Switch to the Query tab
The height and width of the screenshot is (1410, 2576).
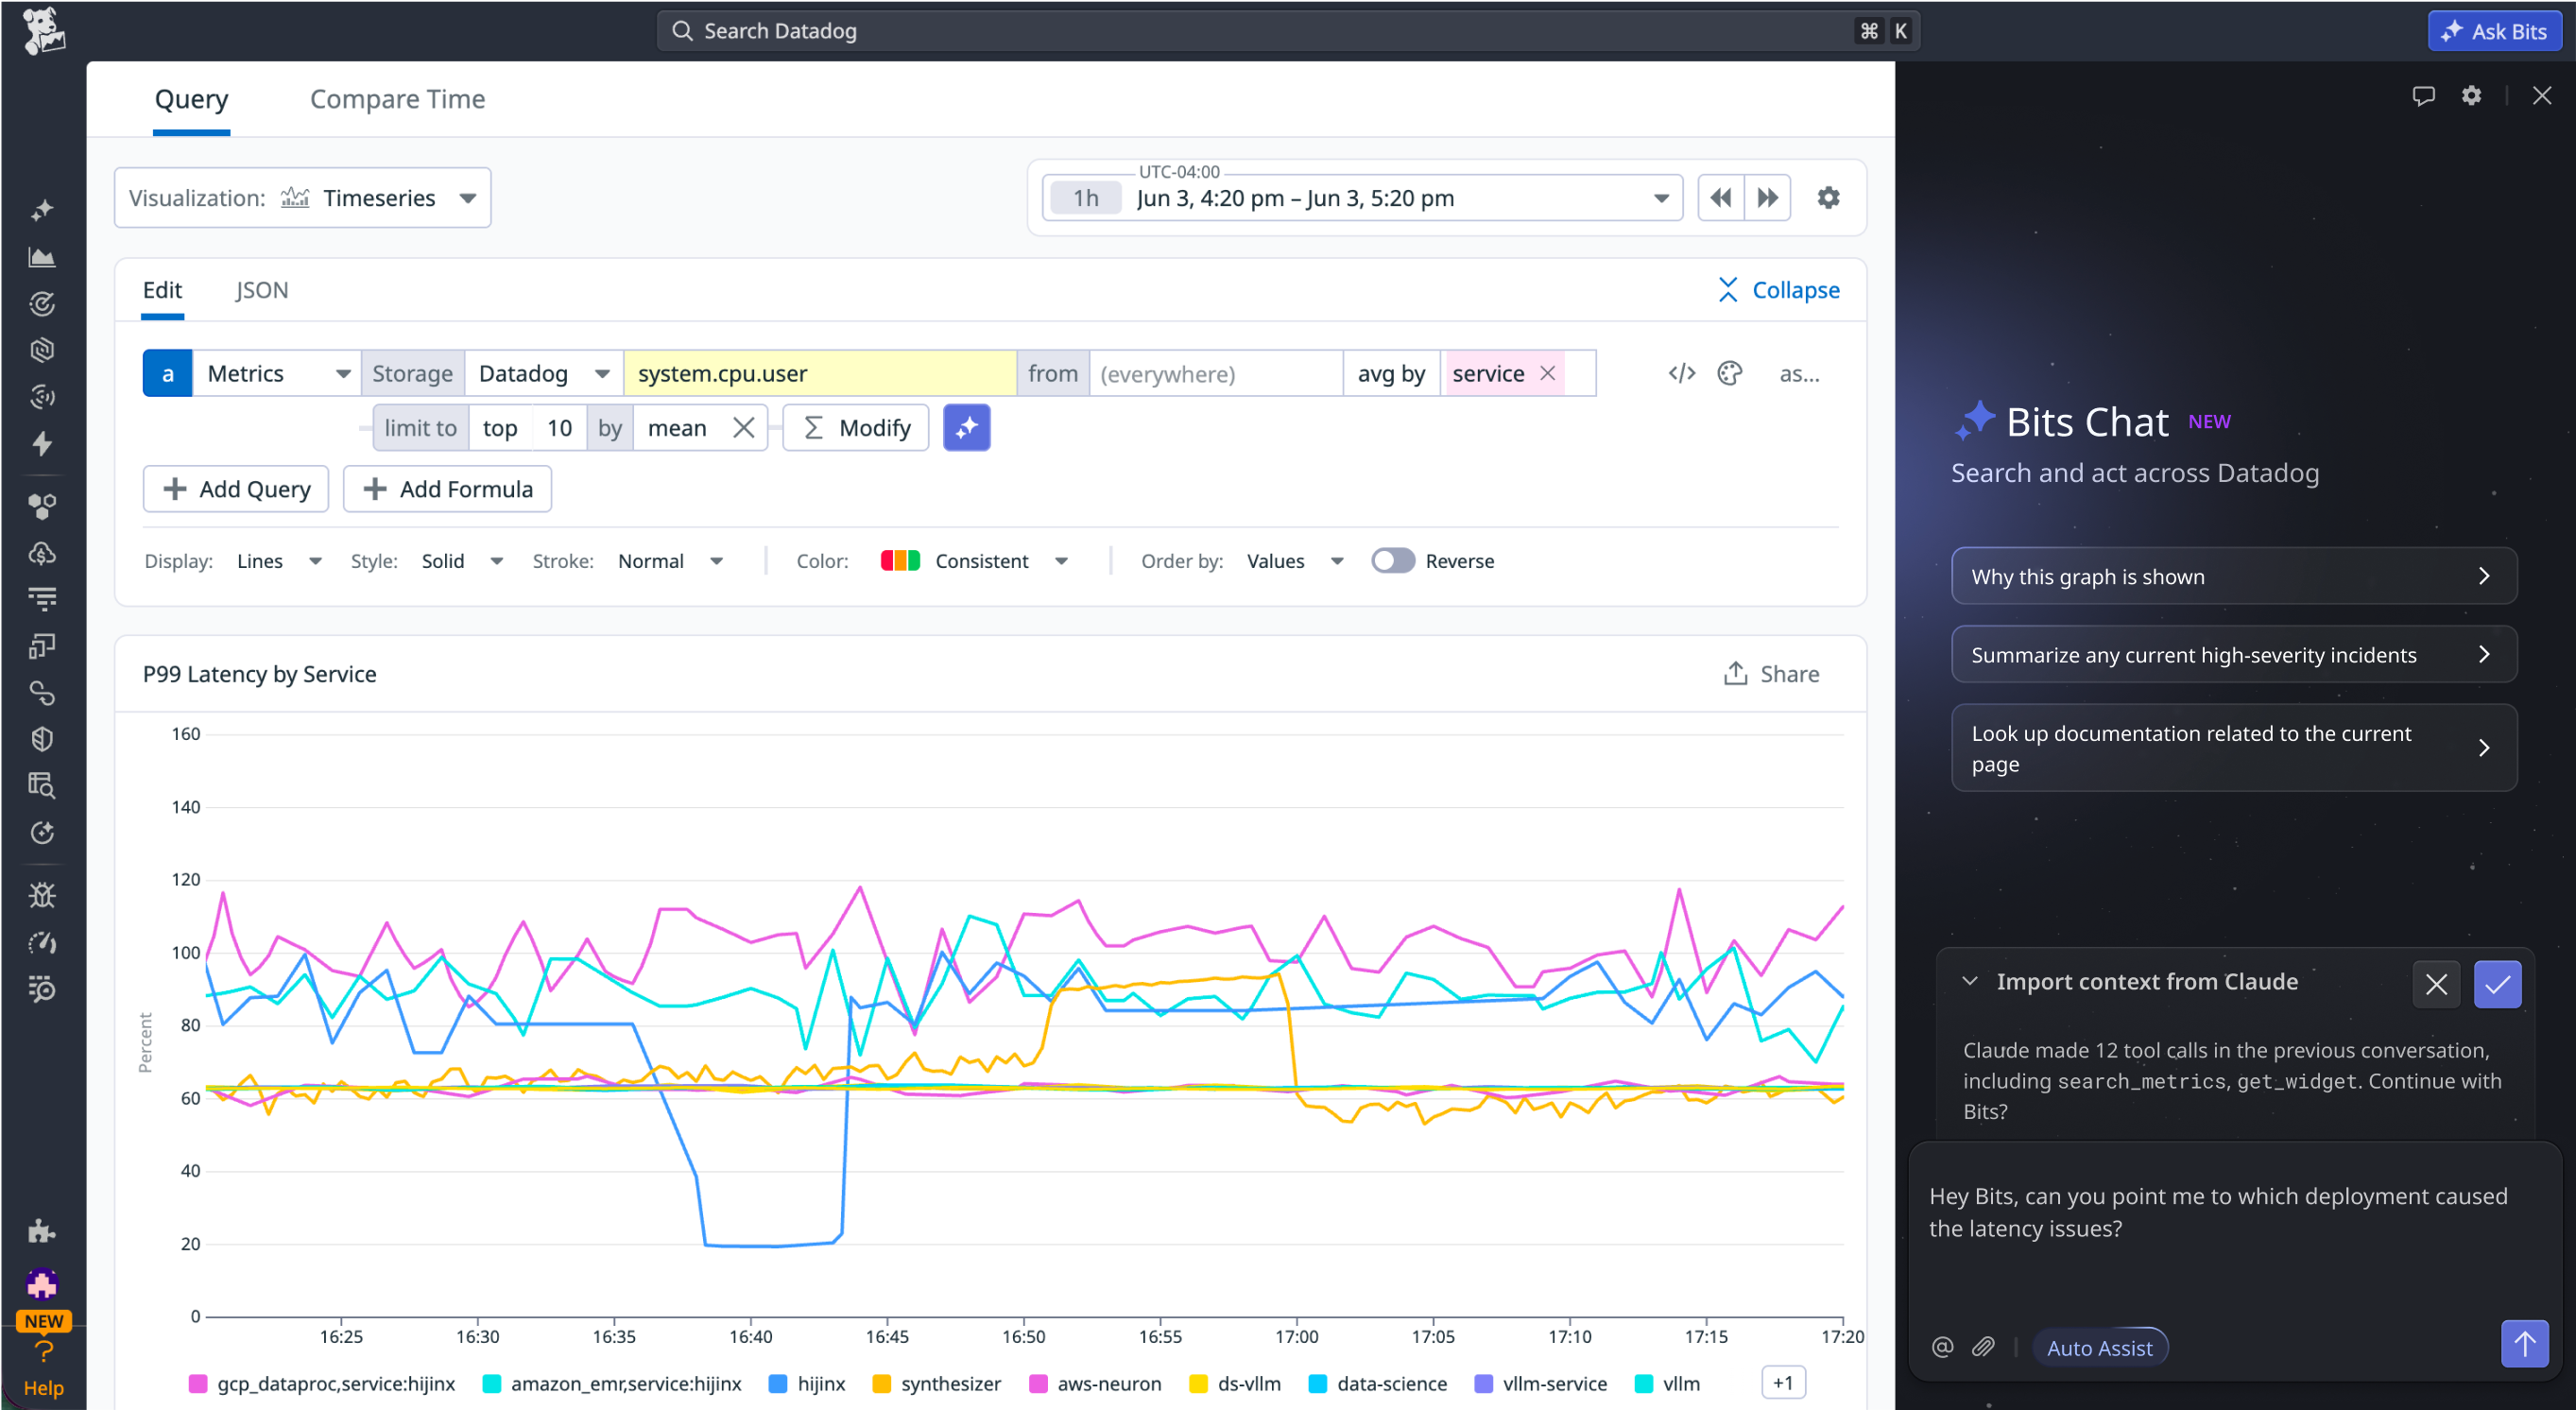(191, 99)
